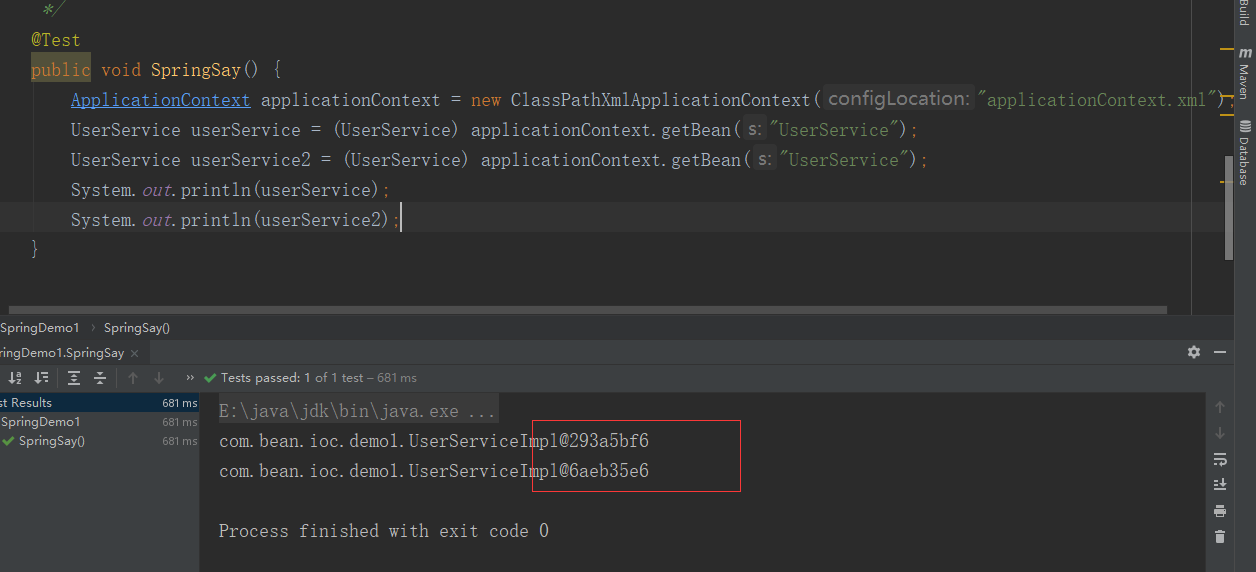Image resolution: width=1256 pixels, height=572 pixels.
Task: Expand all test result nodes
Action: point(74,378)
